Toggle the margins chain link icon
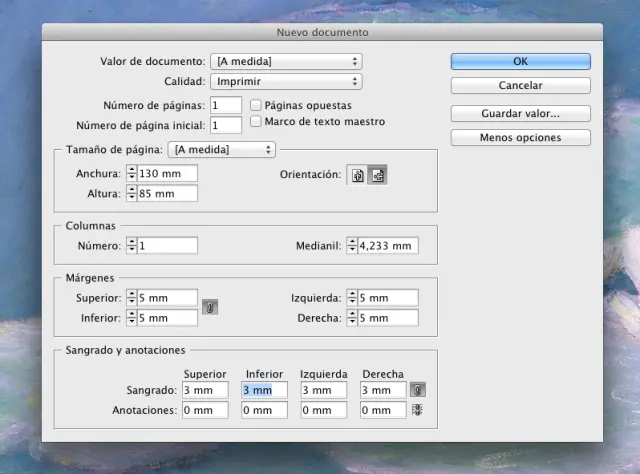 tap(208, 307)
